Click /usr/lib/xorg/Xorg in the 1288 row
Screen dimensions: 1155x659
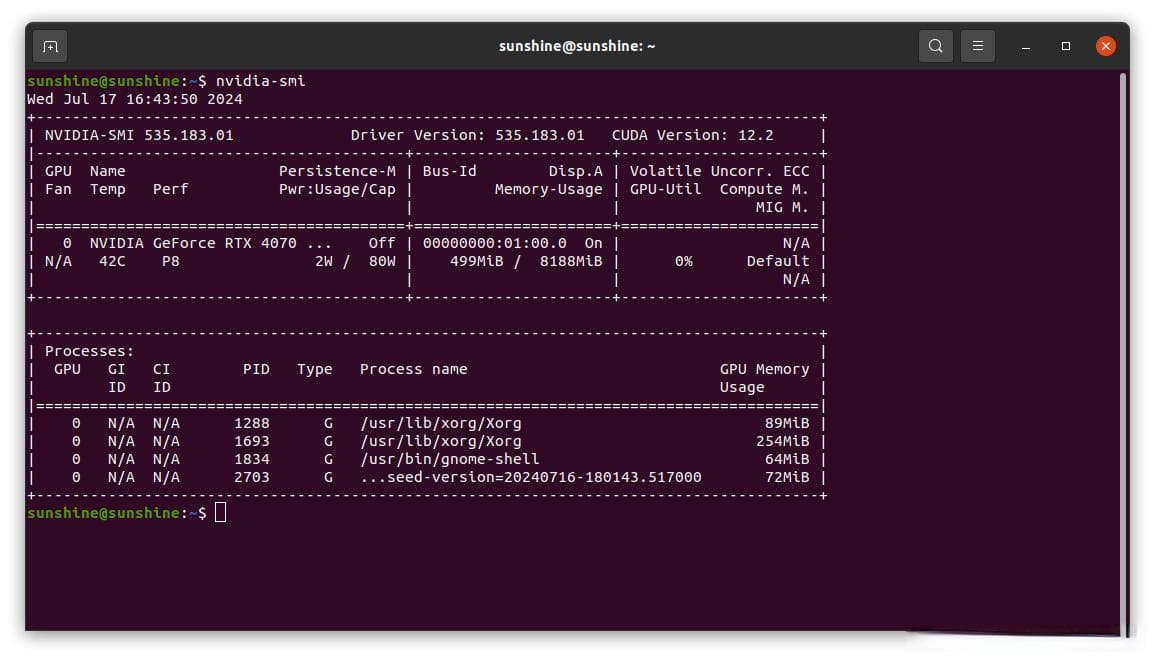(440, 423)
